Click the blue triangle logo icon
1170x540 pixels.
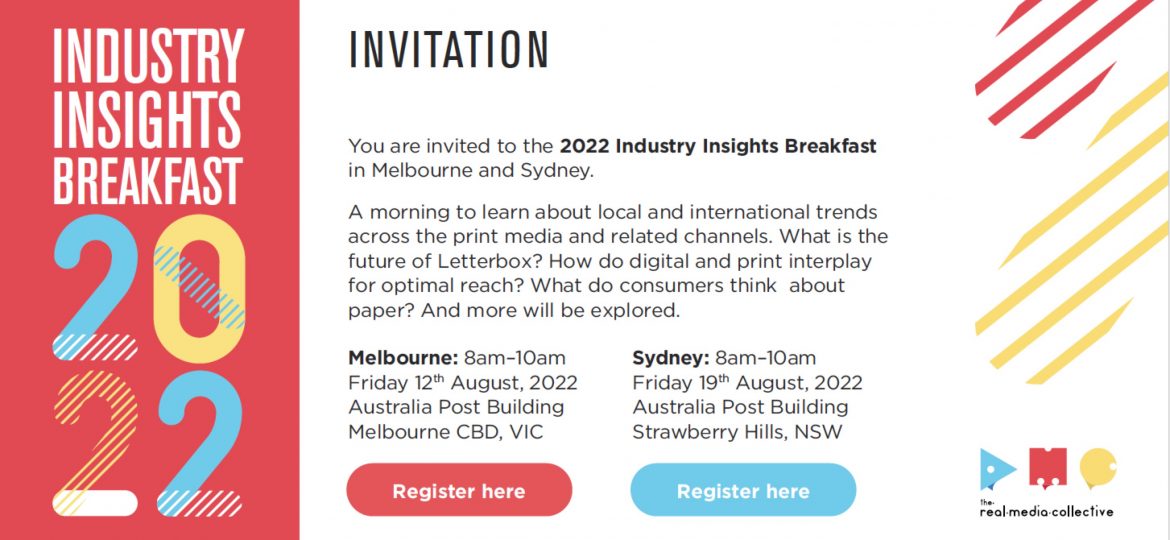998,469
